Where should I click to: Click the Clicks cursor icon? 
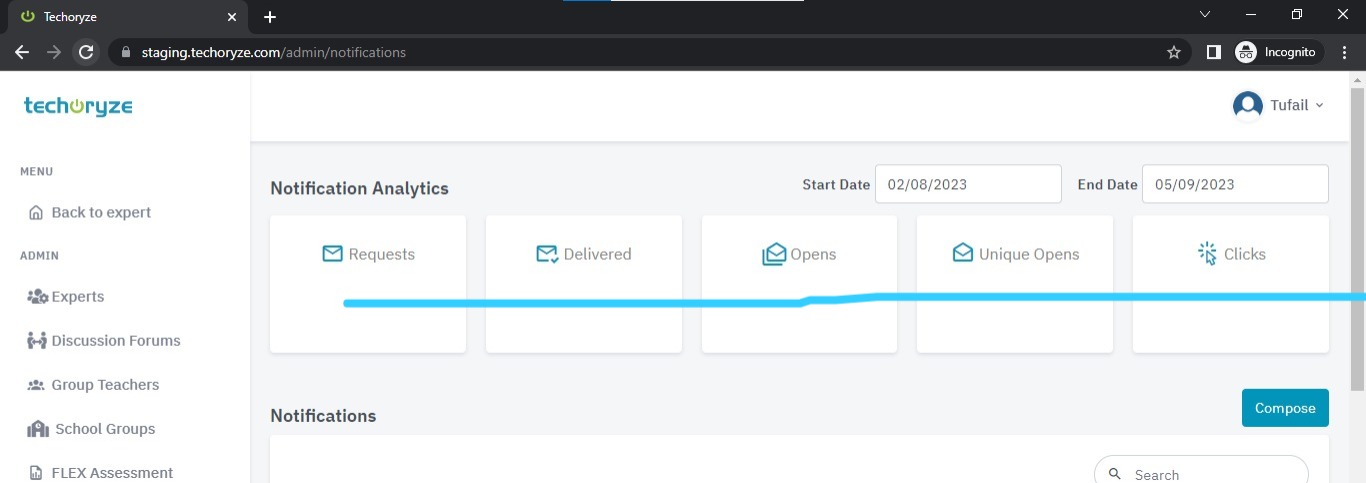pos(1208,254)
